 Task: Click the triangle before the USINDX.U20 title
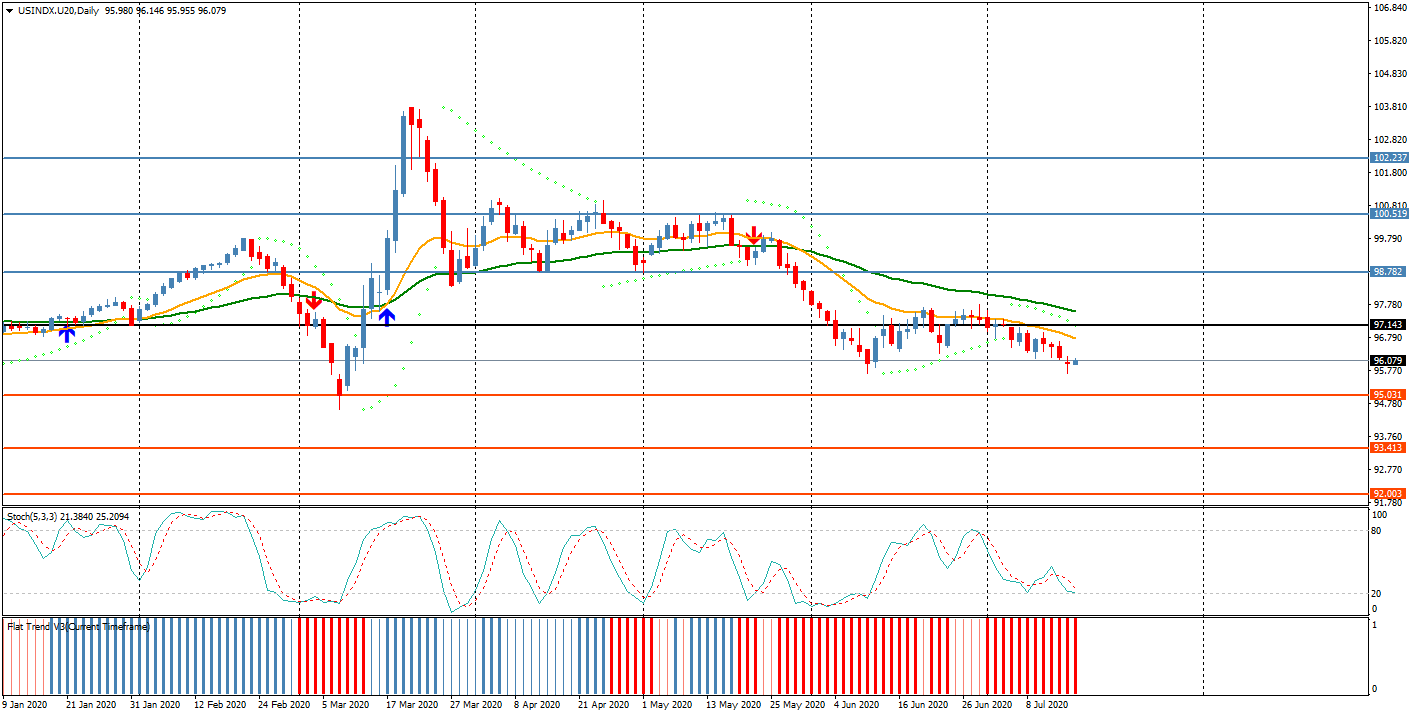coord(10,10)
